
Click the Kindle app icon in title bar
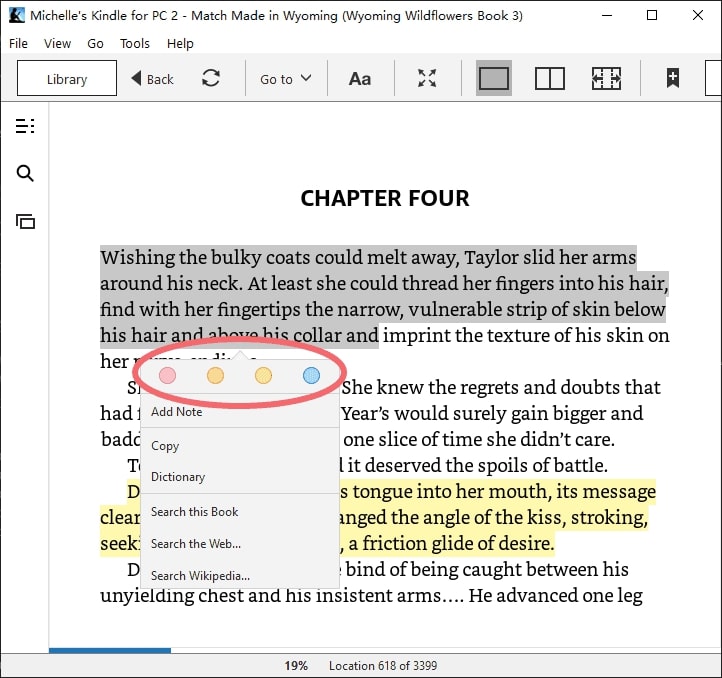click(17, 15)
